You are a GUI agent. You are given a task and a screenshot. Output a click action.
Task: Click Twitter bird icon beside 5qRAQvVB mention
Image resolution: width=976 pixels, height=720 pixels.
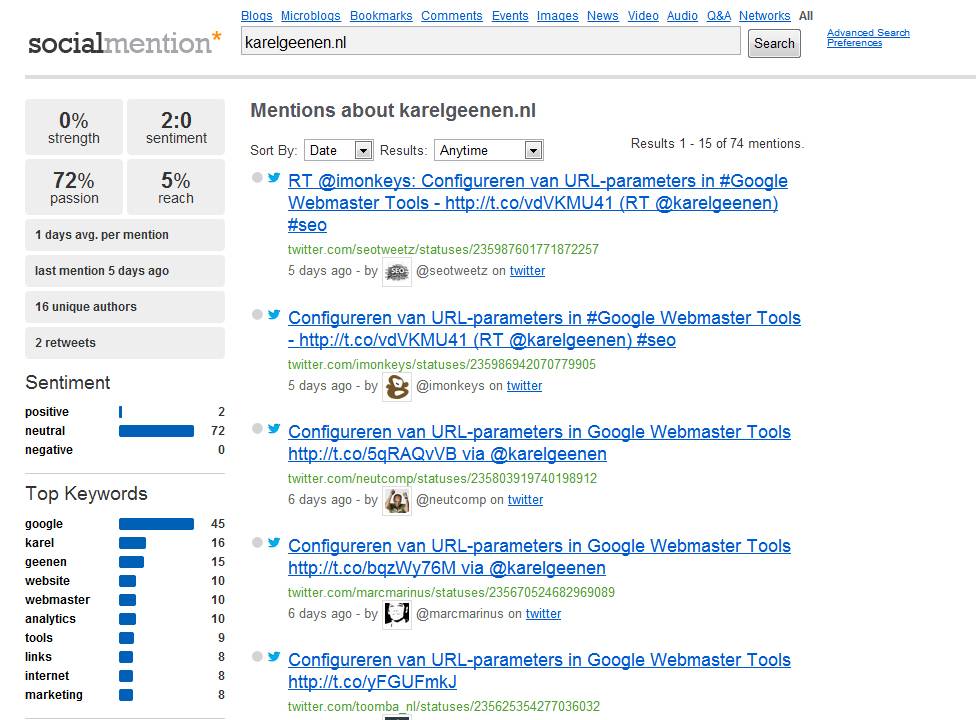(x=274, y=429)
